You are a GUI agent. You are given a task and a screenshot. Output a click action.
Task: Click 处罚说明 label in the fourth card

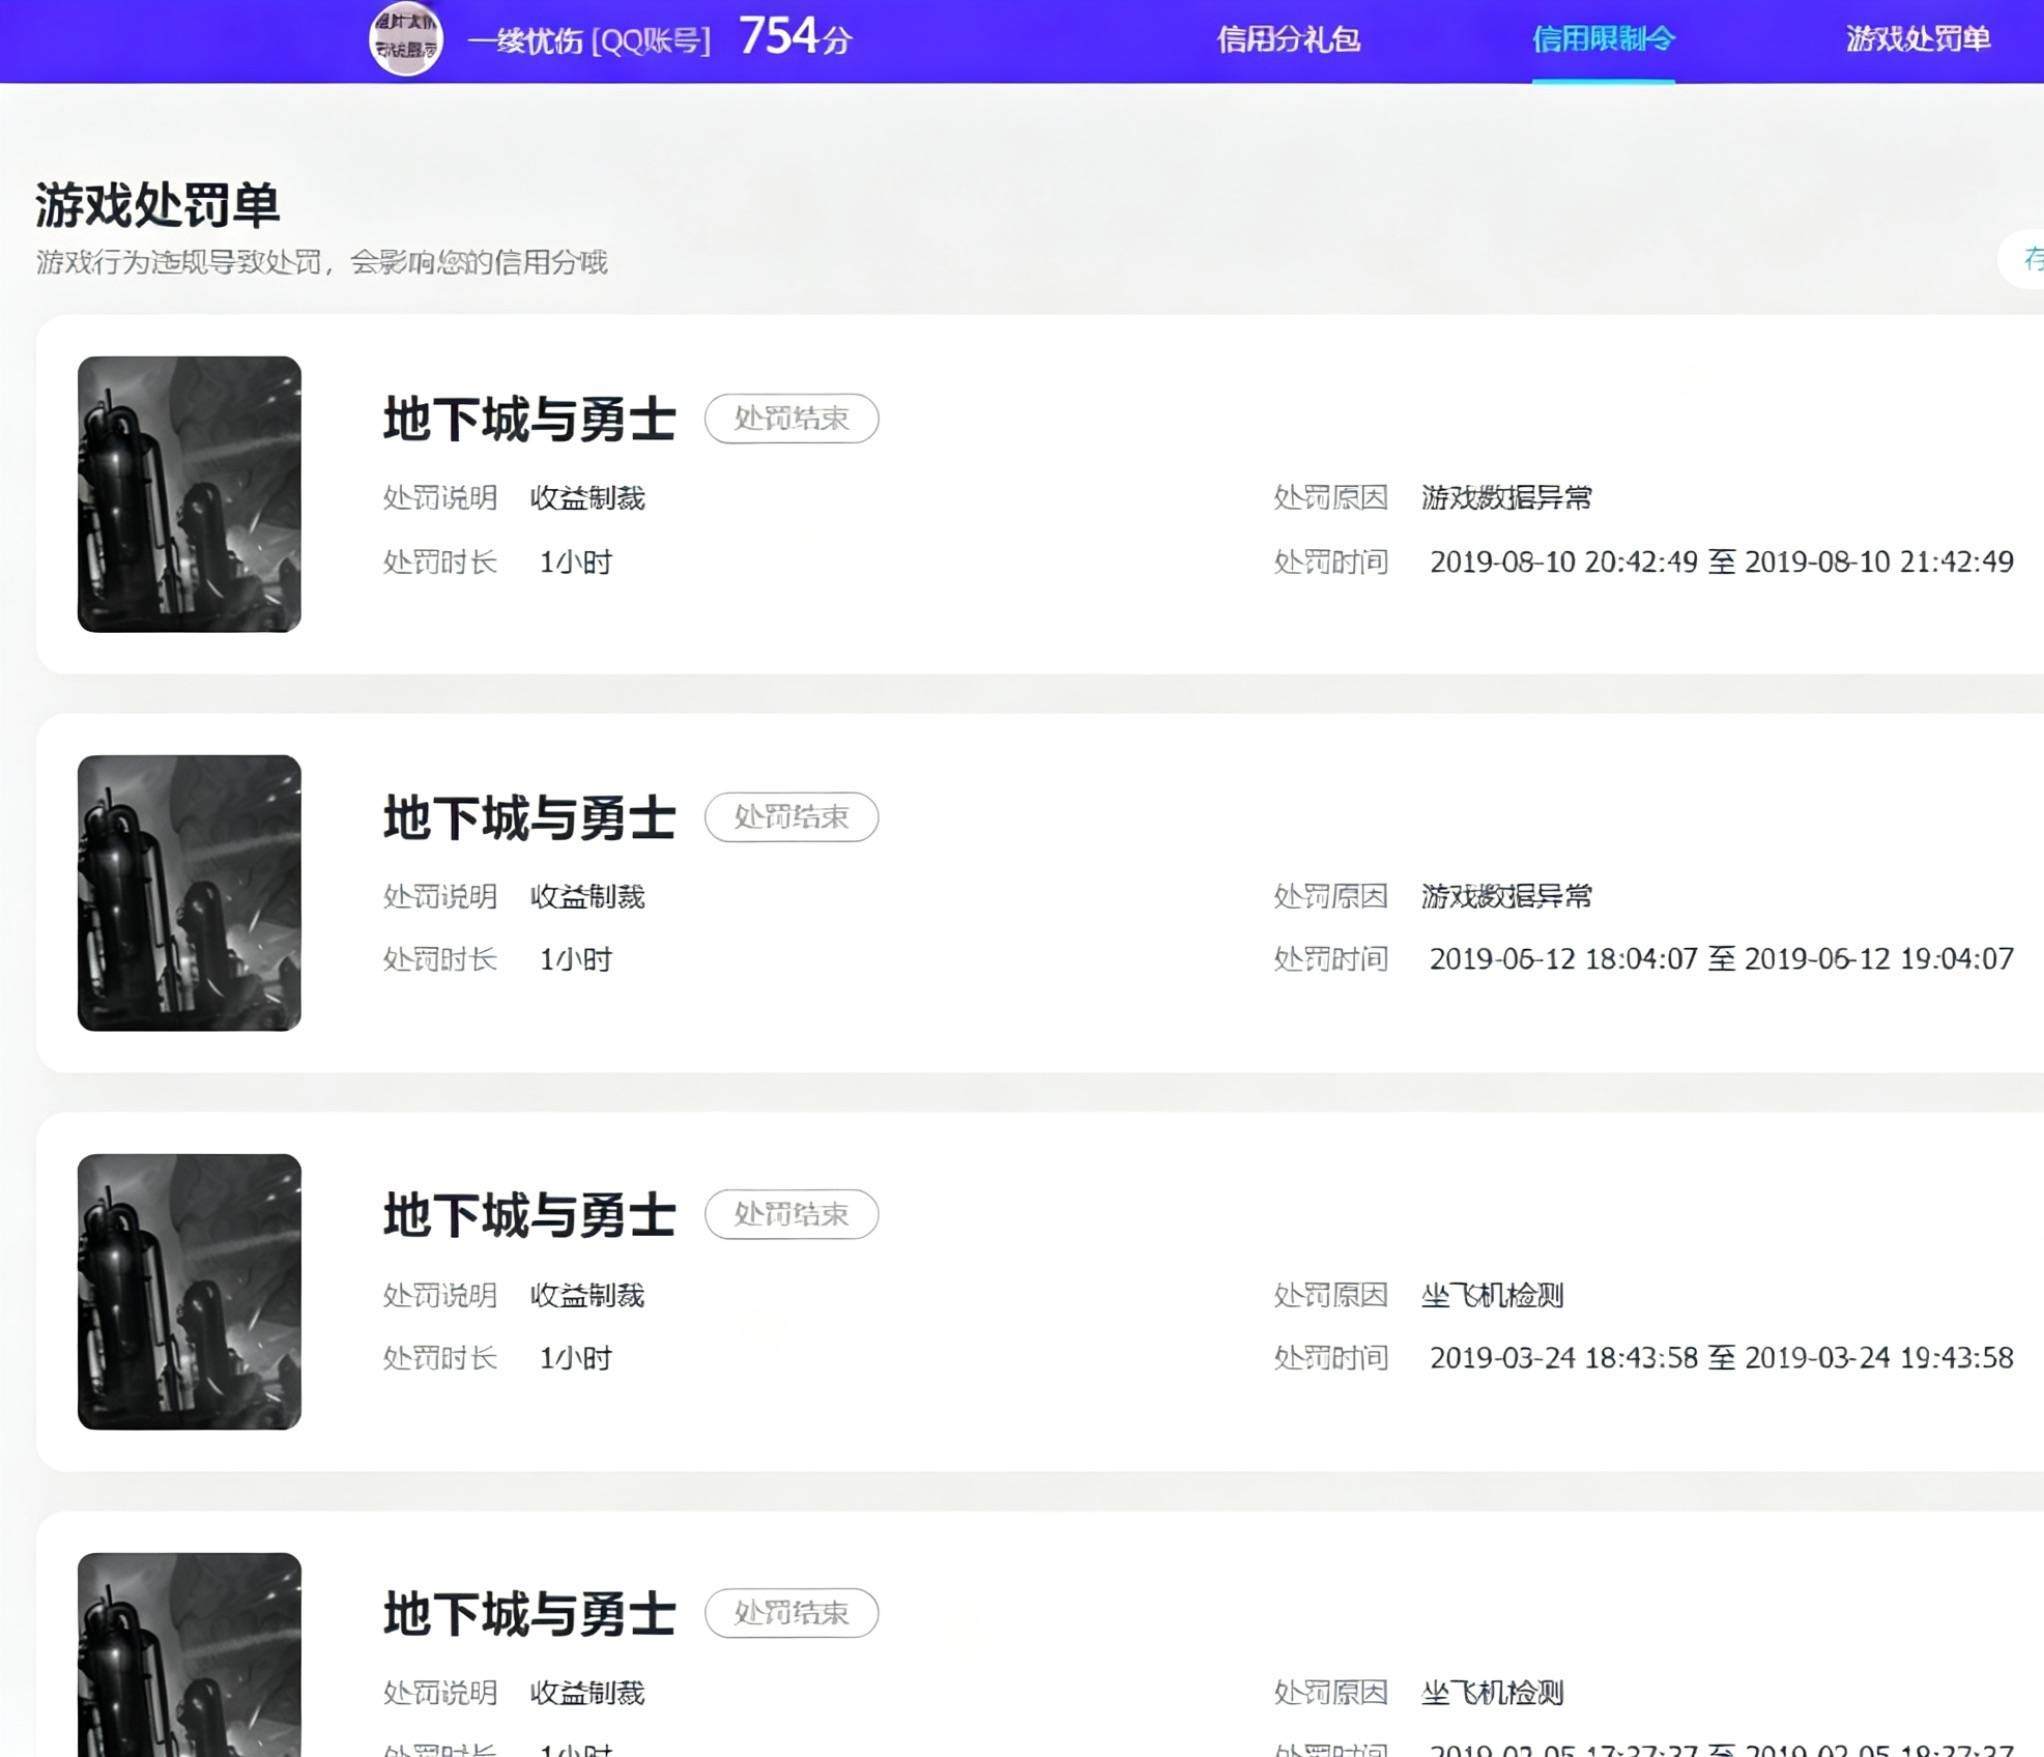click(x=440, y=1693)
